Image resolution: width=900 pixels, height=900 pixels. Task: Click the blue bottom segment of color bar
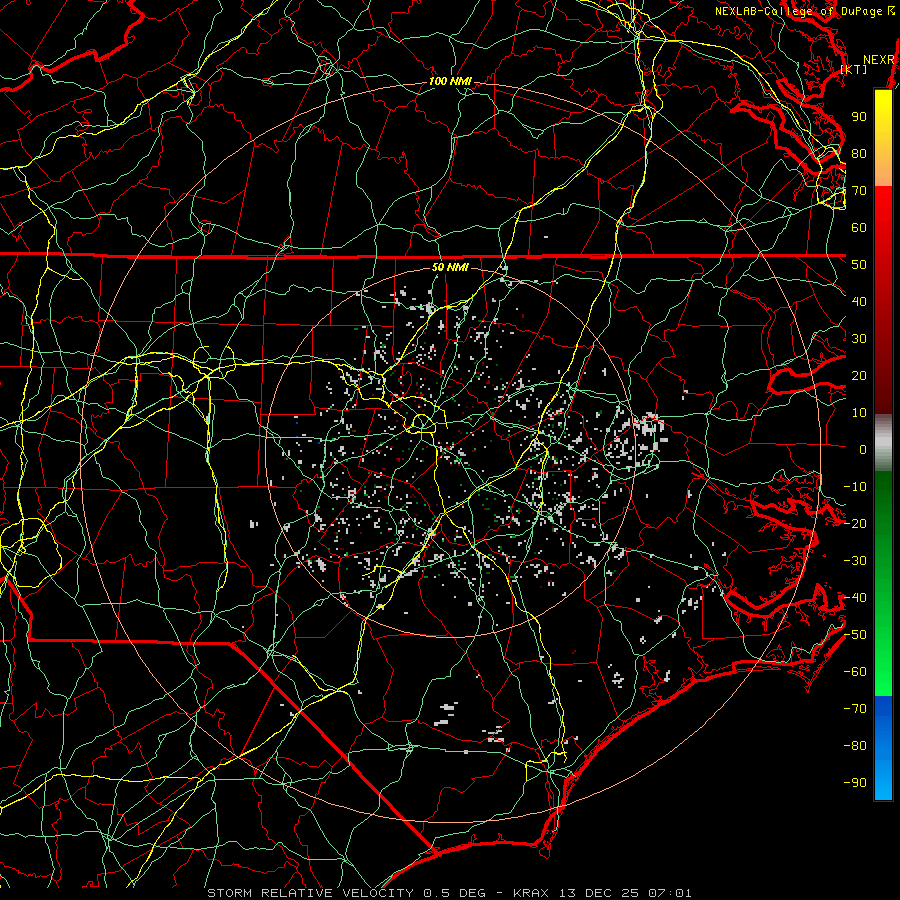pyautogui.click(x=883, y=748)
